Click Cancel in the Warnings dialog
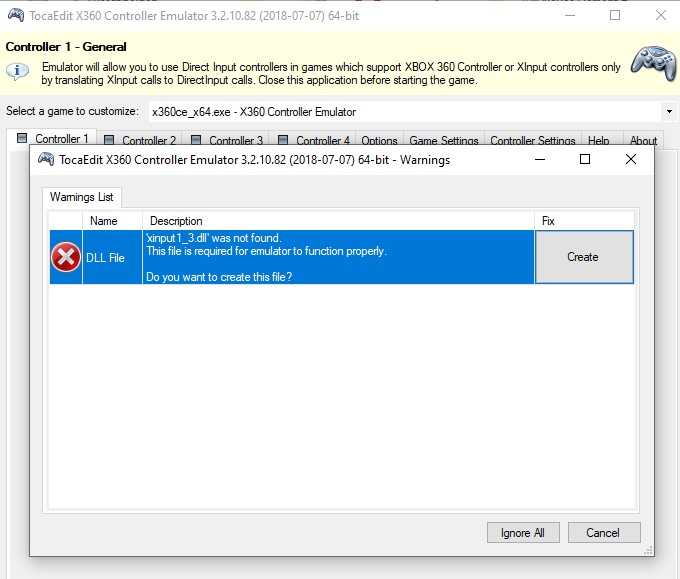680x579 pixels. pos(604,533)
